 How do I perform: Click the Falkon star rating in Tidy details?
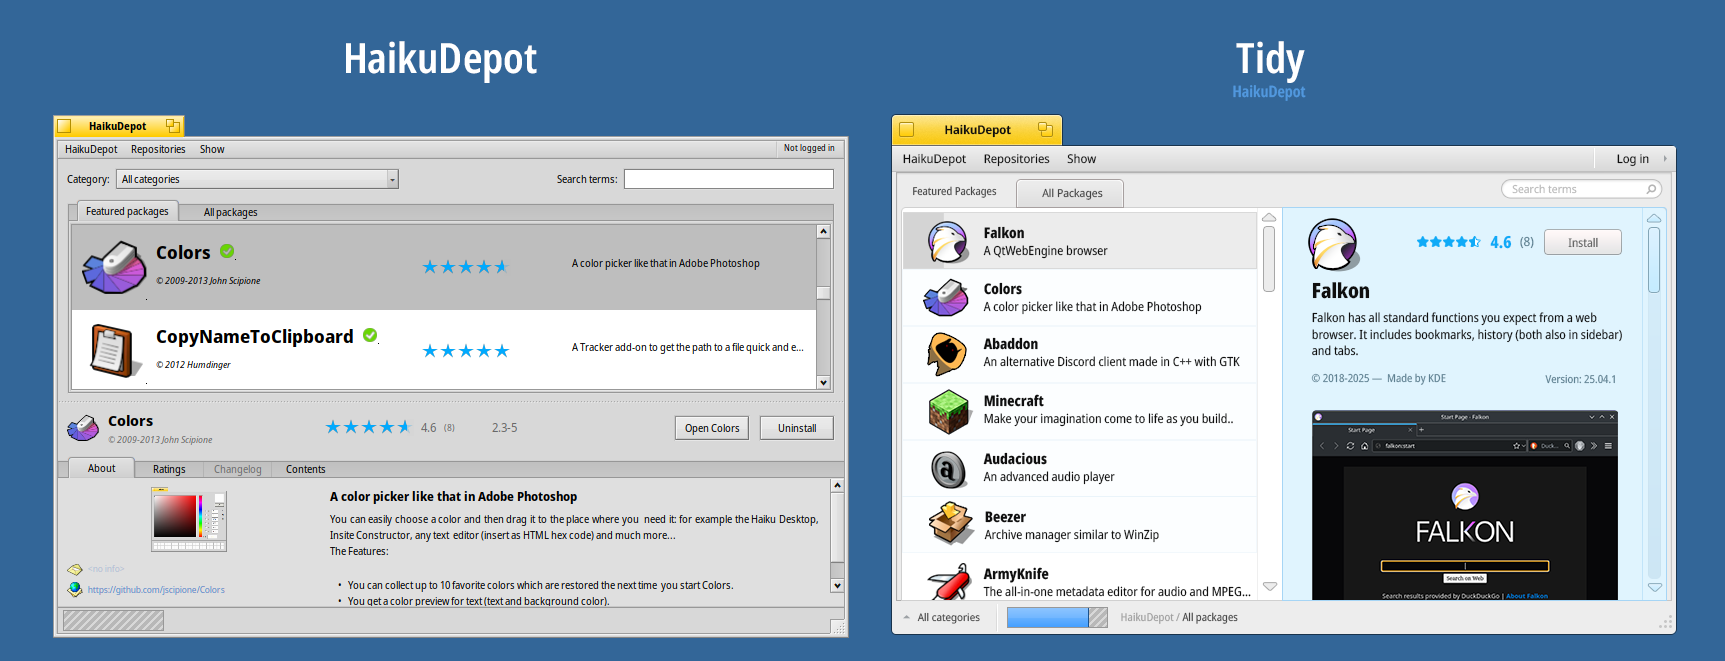pyautogui.click(x=1448, y=242)
